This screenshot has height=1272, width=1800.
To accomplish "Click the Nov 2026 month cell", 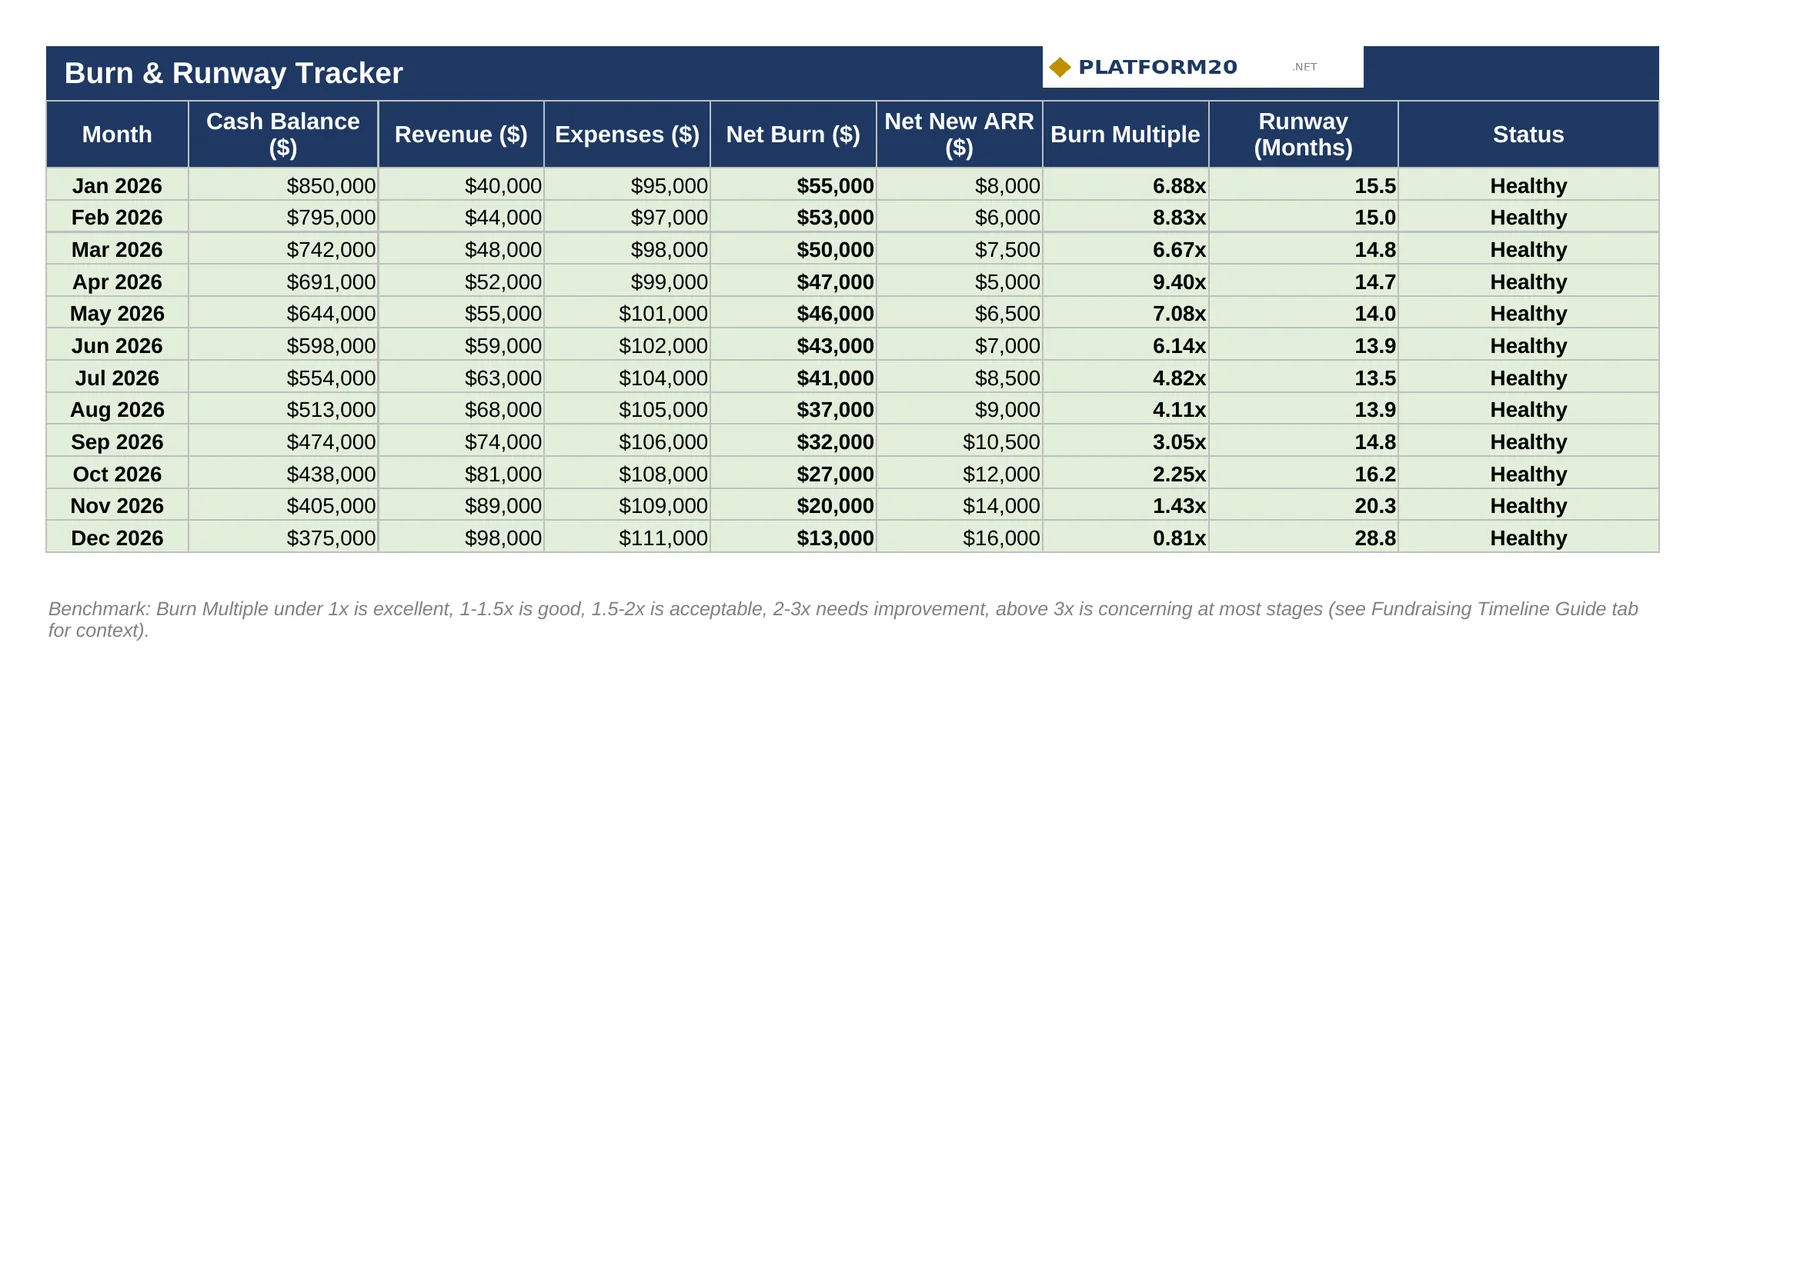I will click(x=117, y=505).
